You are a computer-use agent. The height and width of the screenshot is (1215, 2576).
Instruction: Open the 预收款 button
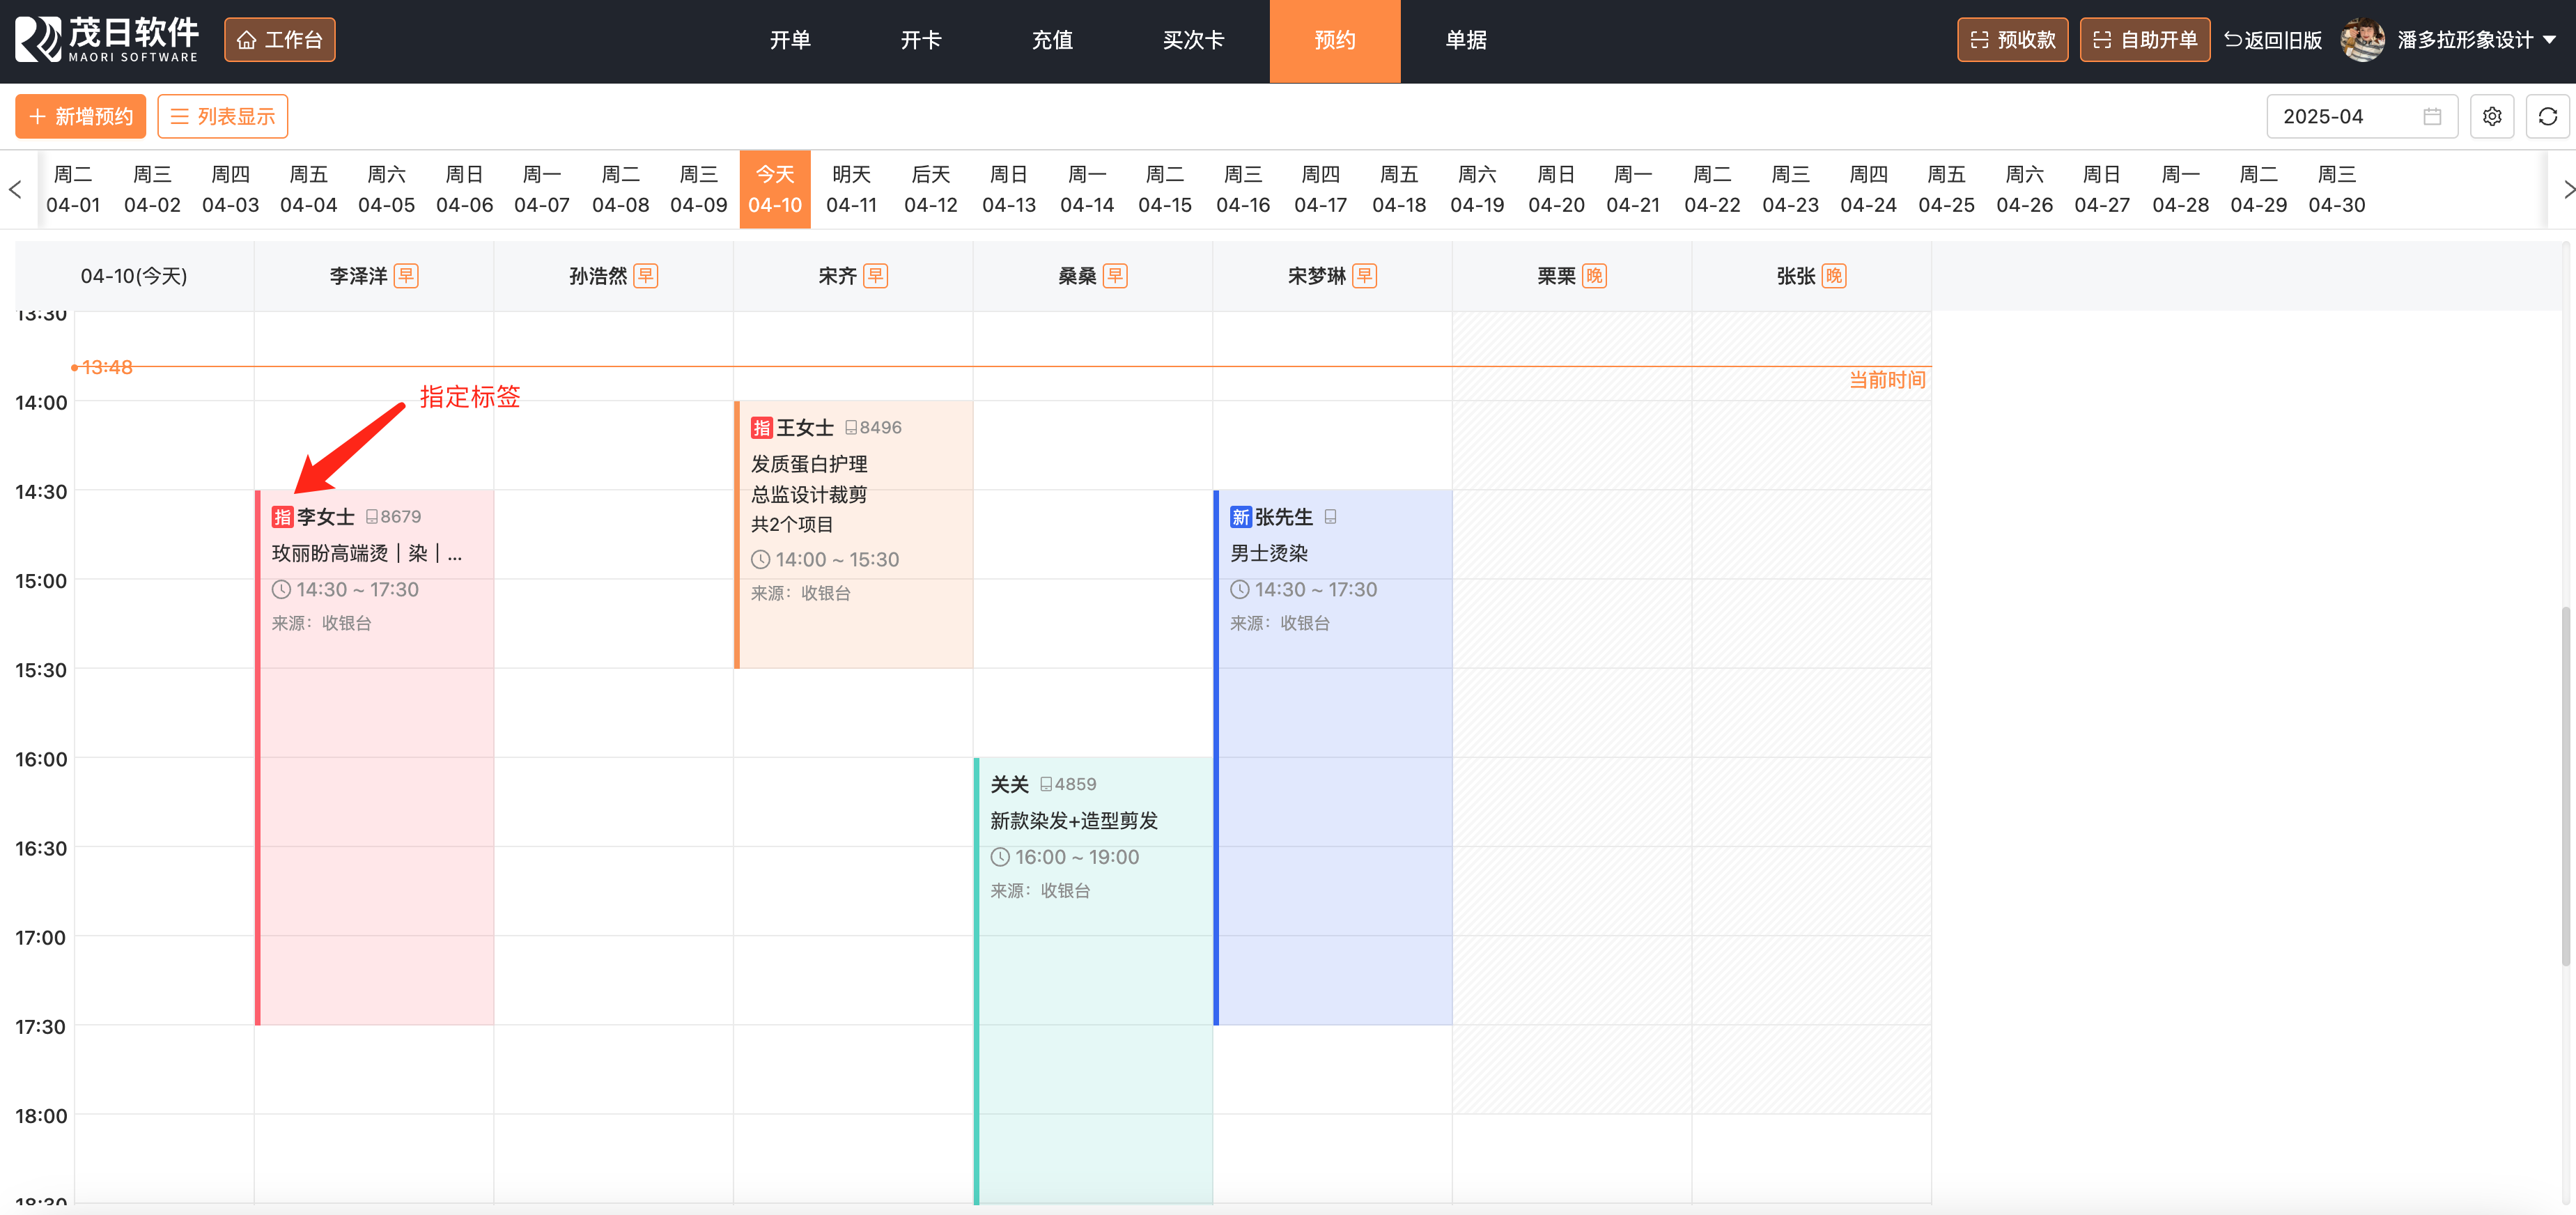click(2012, 40)
